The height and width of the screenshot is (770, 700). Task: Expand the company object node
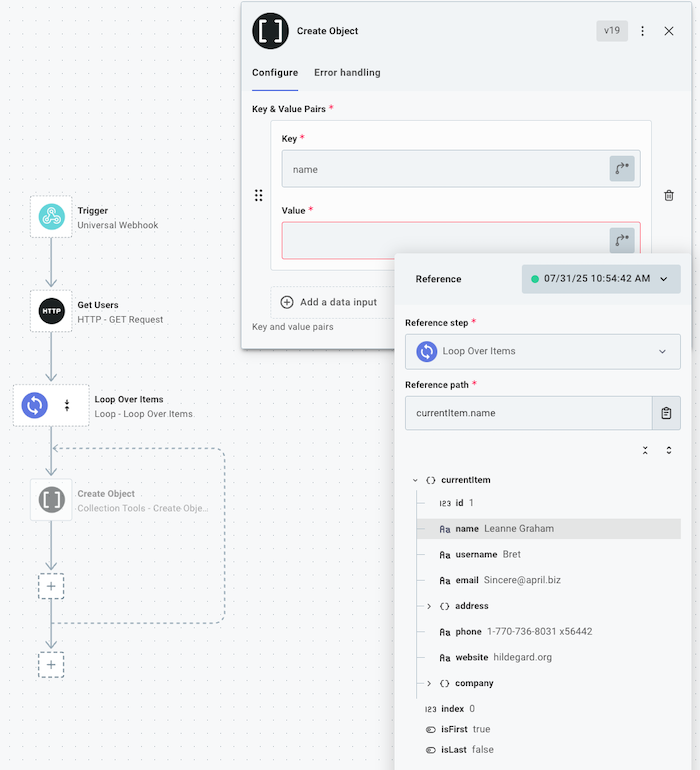429,684
